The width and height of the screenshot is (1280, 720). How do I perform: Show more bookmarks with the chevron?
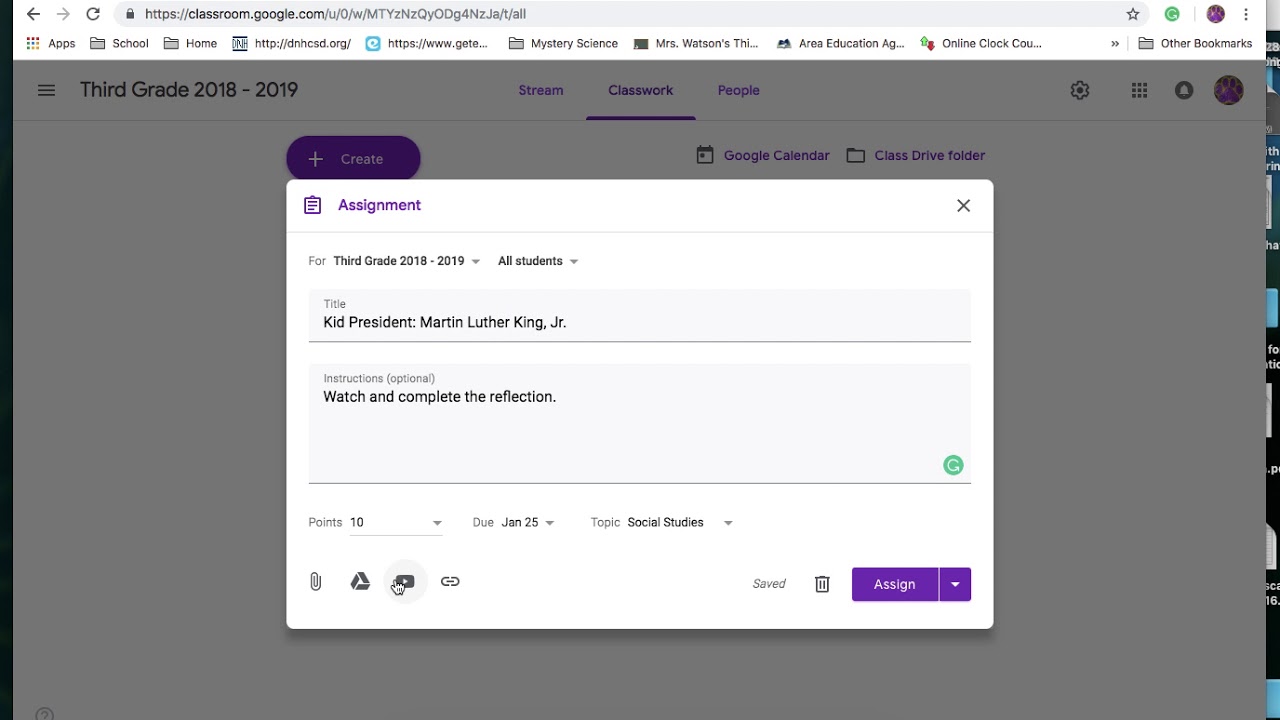pyautogui.click(x=1115, y=43)
